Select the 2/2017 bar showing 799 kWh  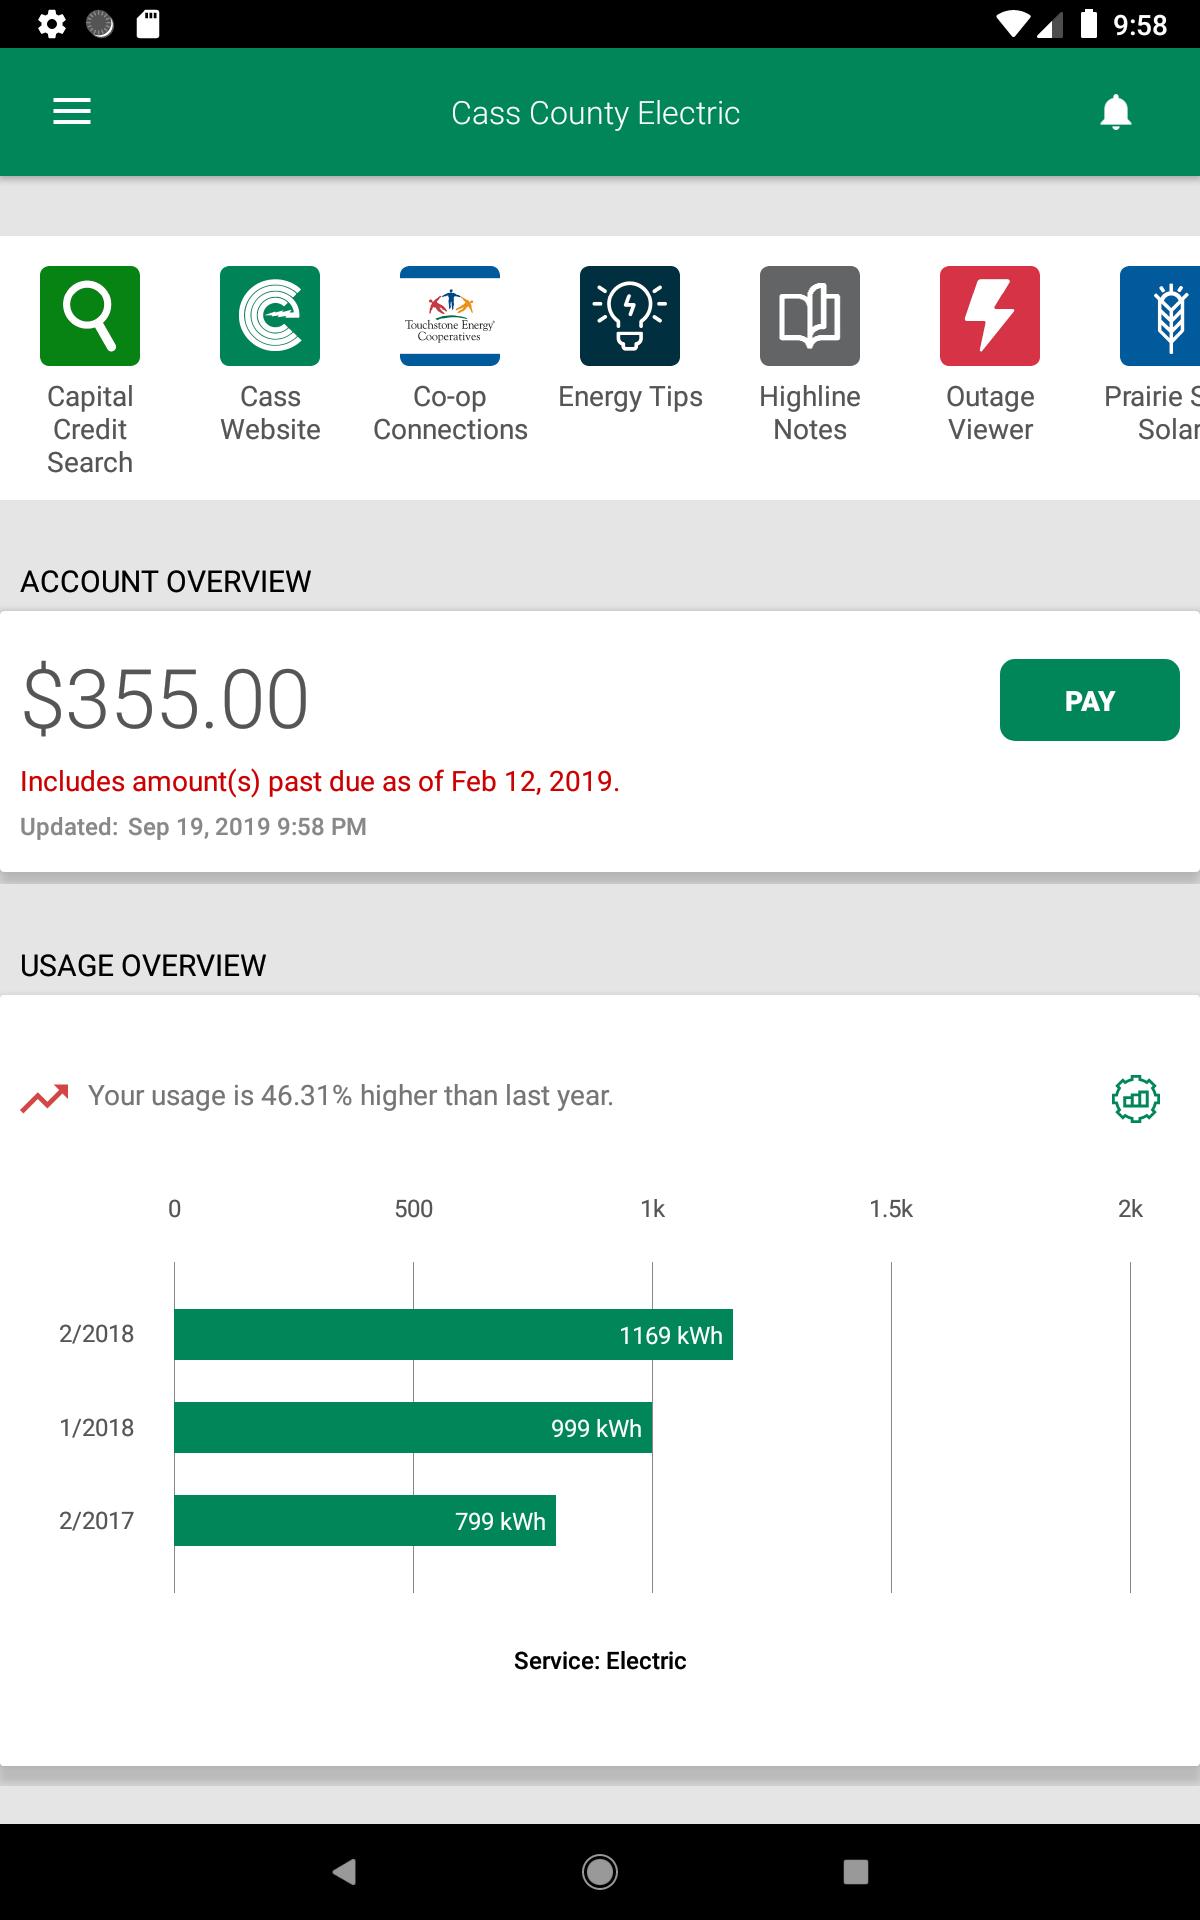point(365,1521)
